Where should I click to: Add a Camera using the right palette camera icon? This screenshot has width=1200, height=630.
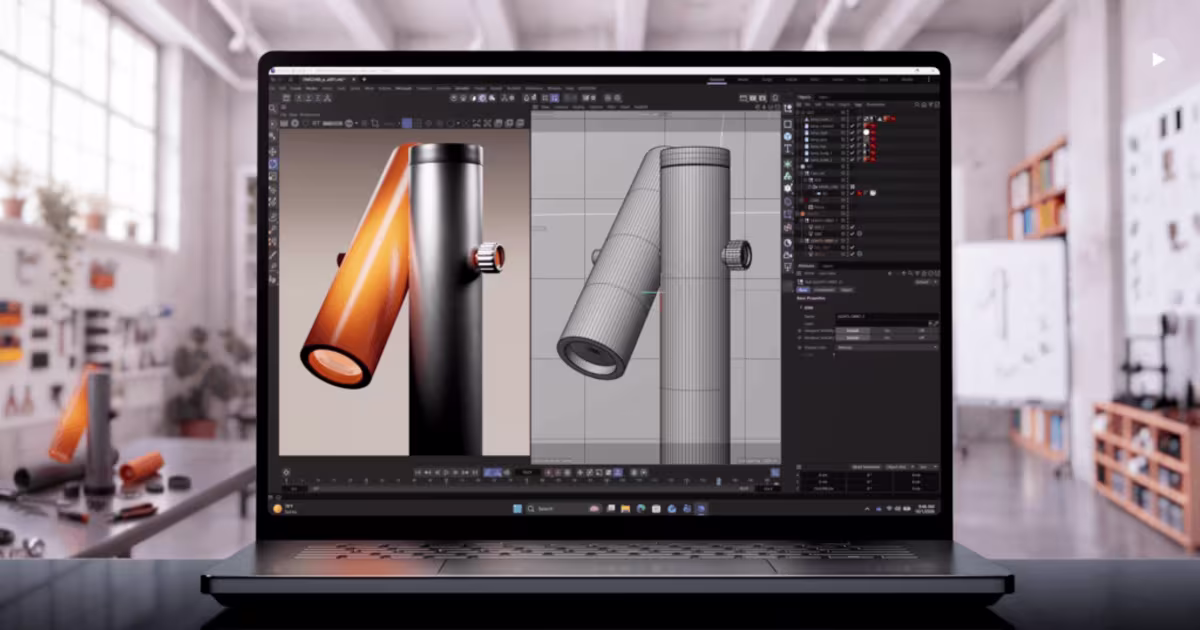coord(788,255)
